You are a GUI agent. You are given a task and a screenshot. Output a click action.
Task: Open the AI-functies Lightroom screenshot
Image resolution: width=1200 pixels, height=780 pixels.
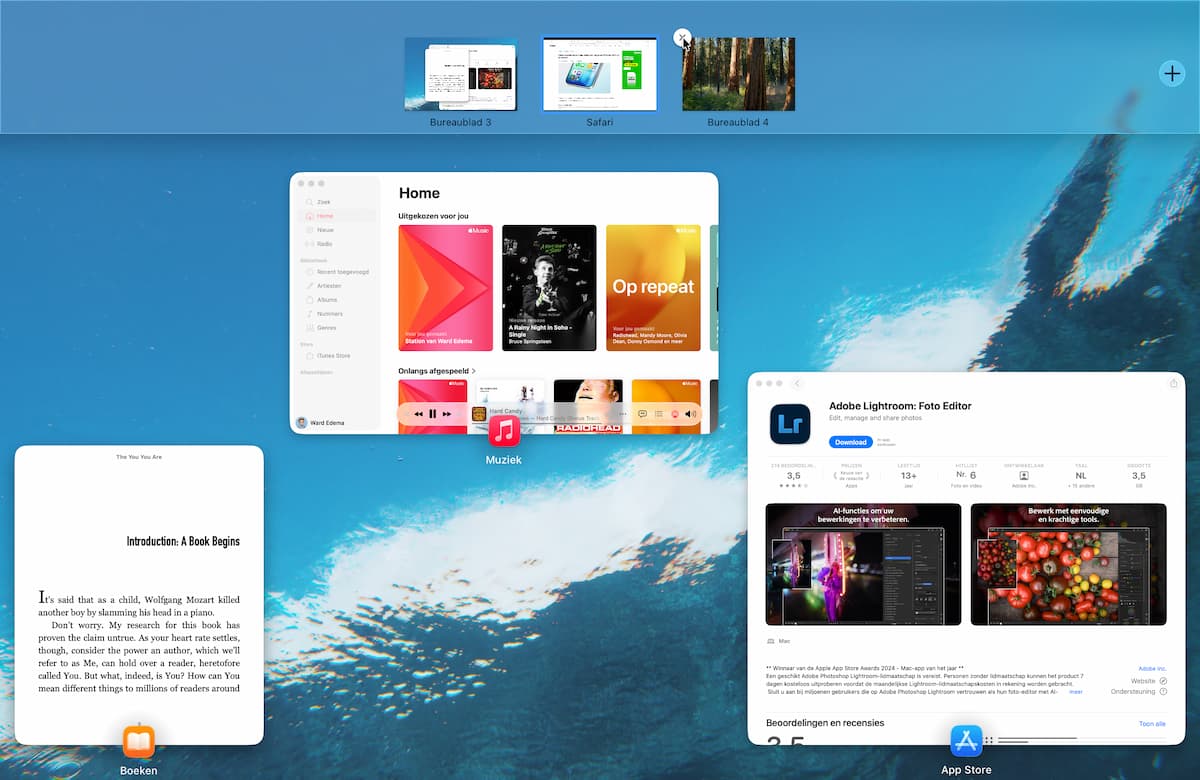(x=863, y=564)
